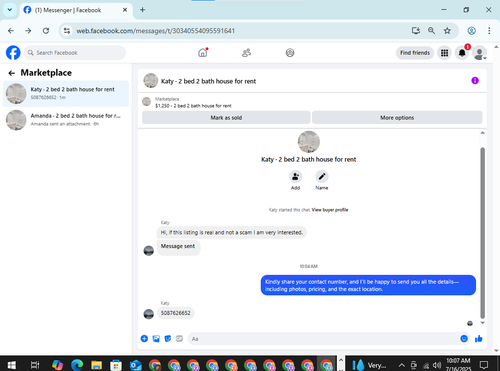500x371 pixels.
Task: Open the emoji picker
Action: tap(464, 339)
